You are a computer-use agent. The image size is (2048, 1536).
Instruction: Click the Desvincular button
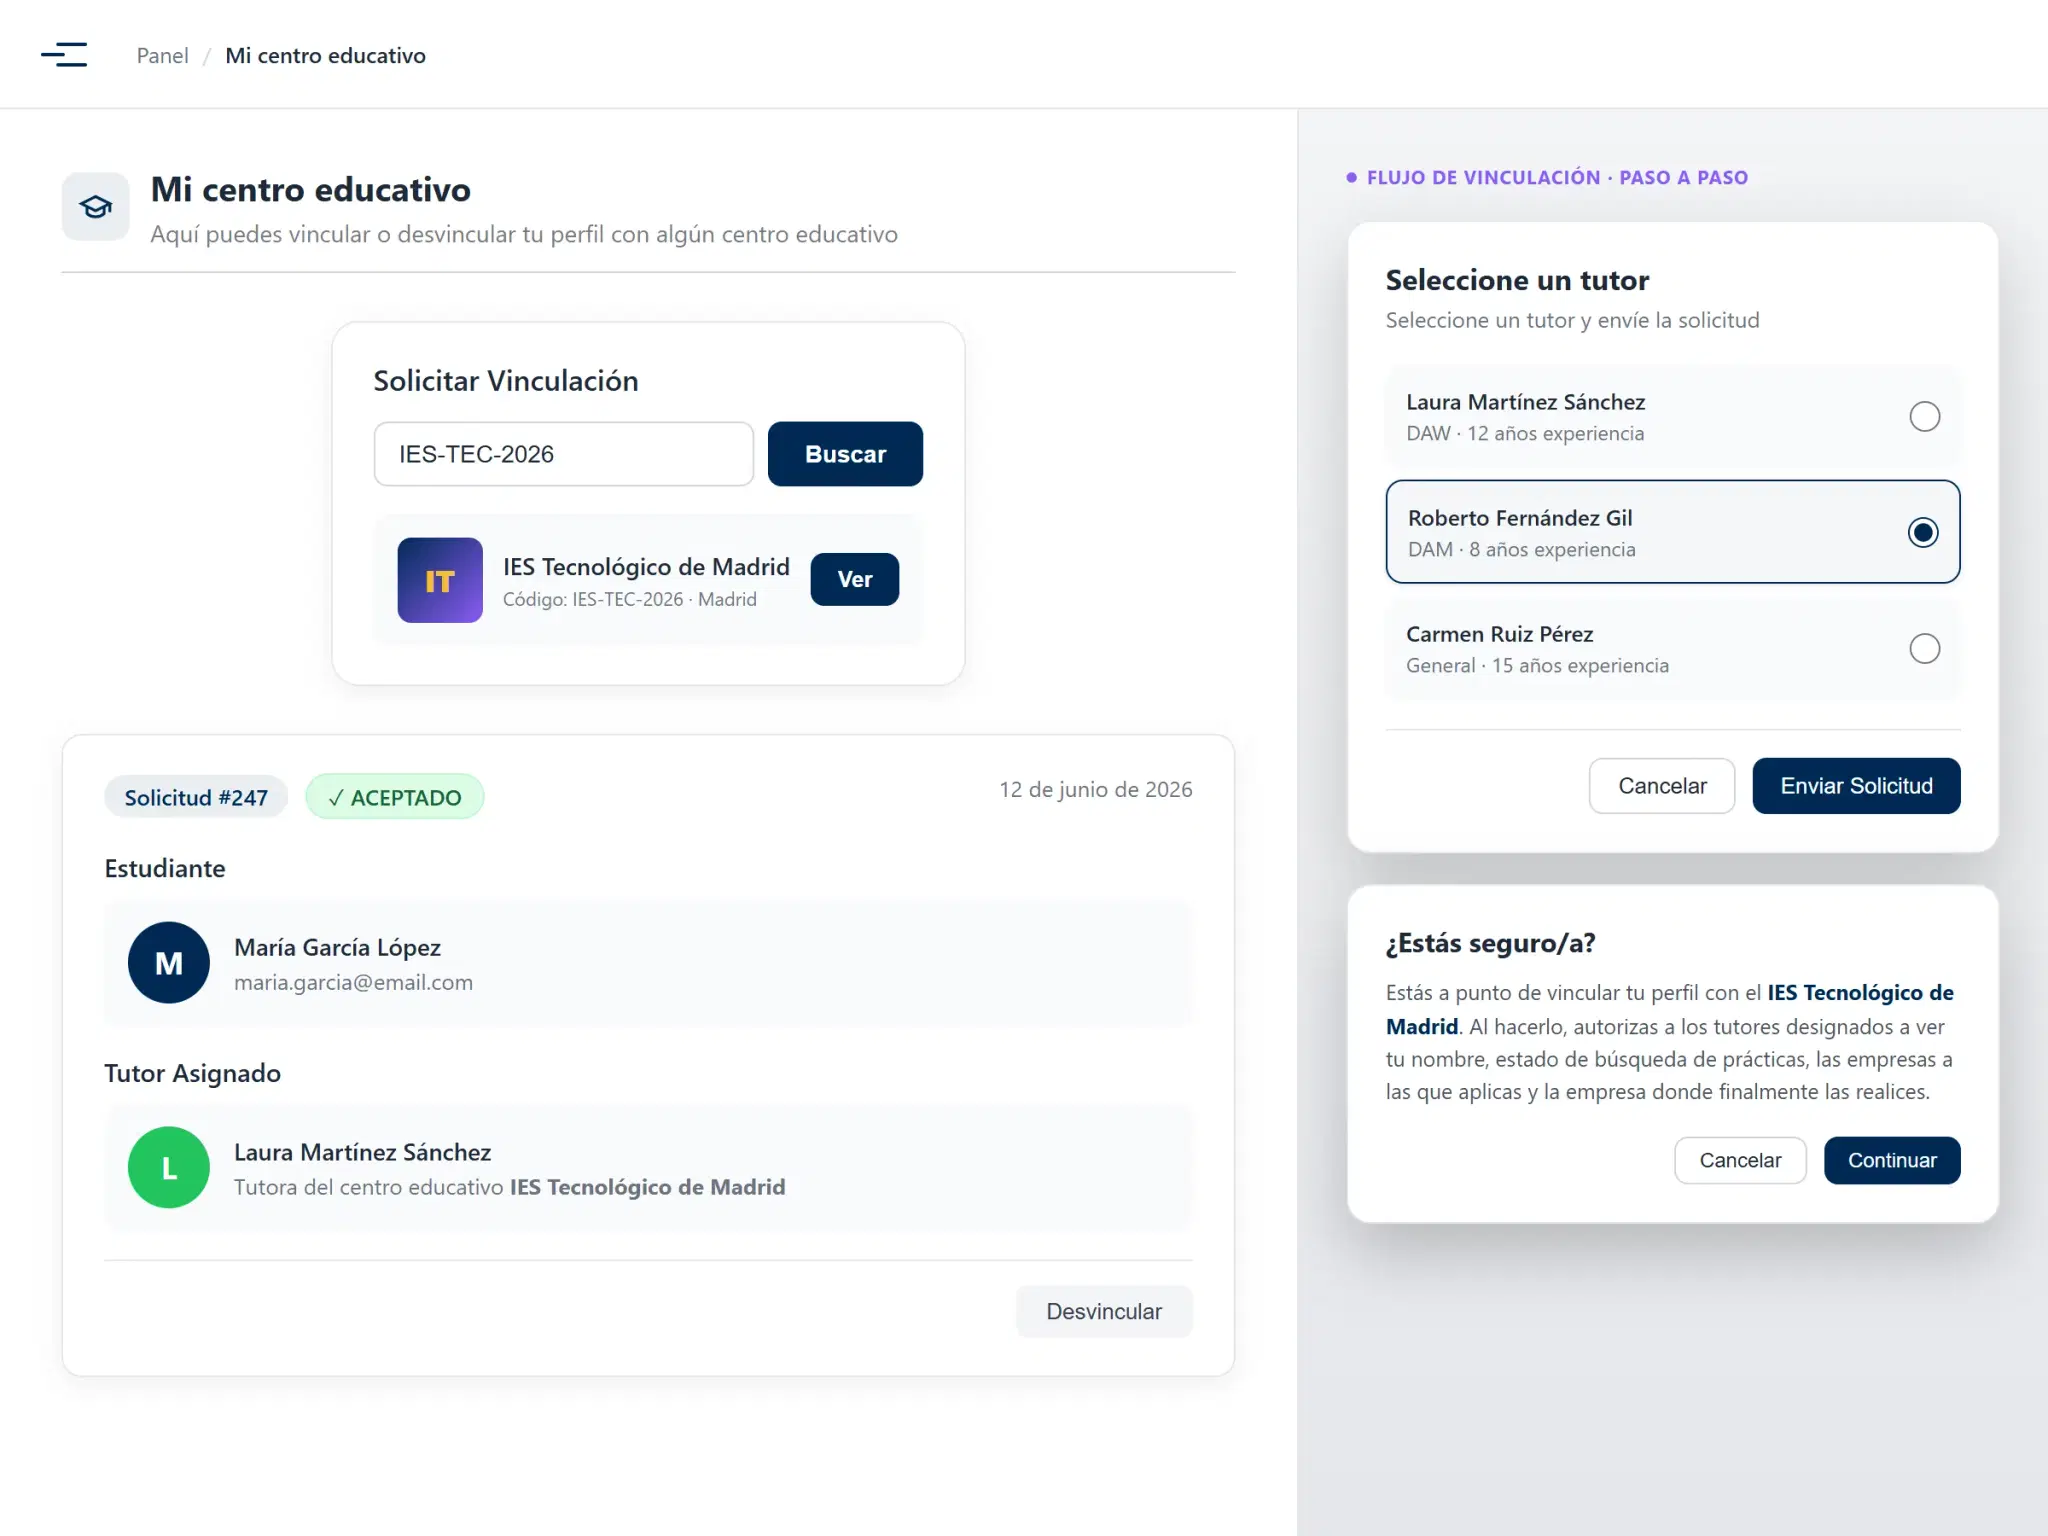[x=1104, y=1311]
